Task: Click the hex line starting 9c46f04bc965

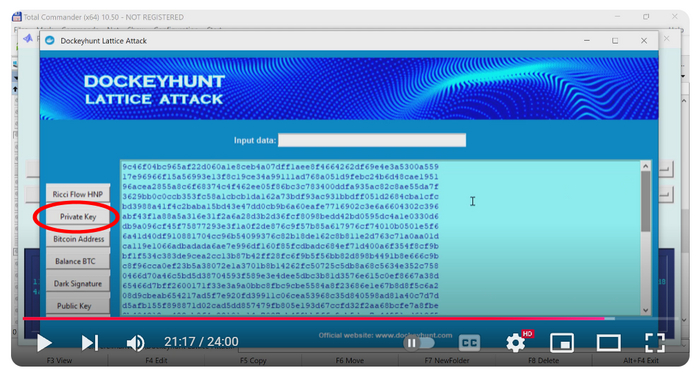Action: pos(280,167)
